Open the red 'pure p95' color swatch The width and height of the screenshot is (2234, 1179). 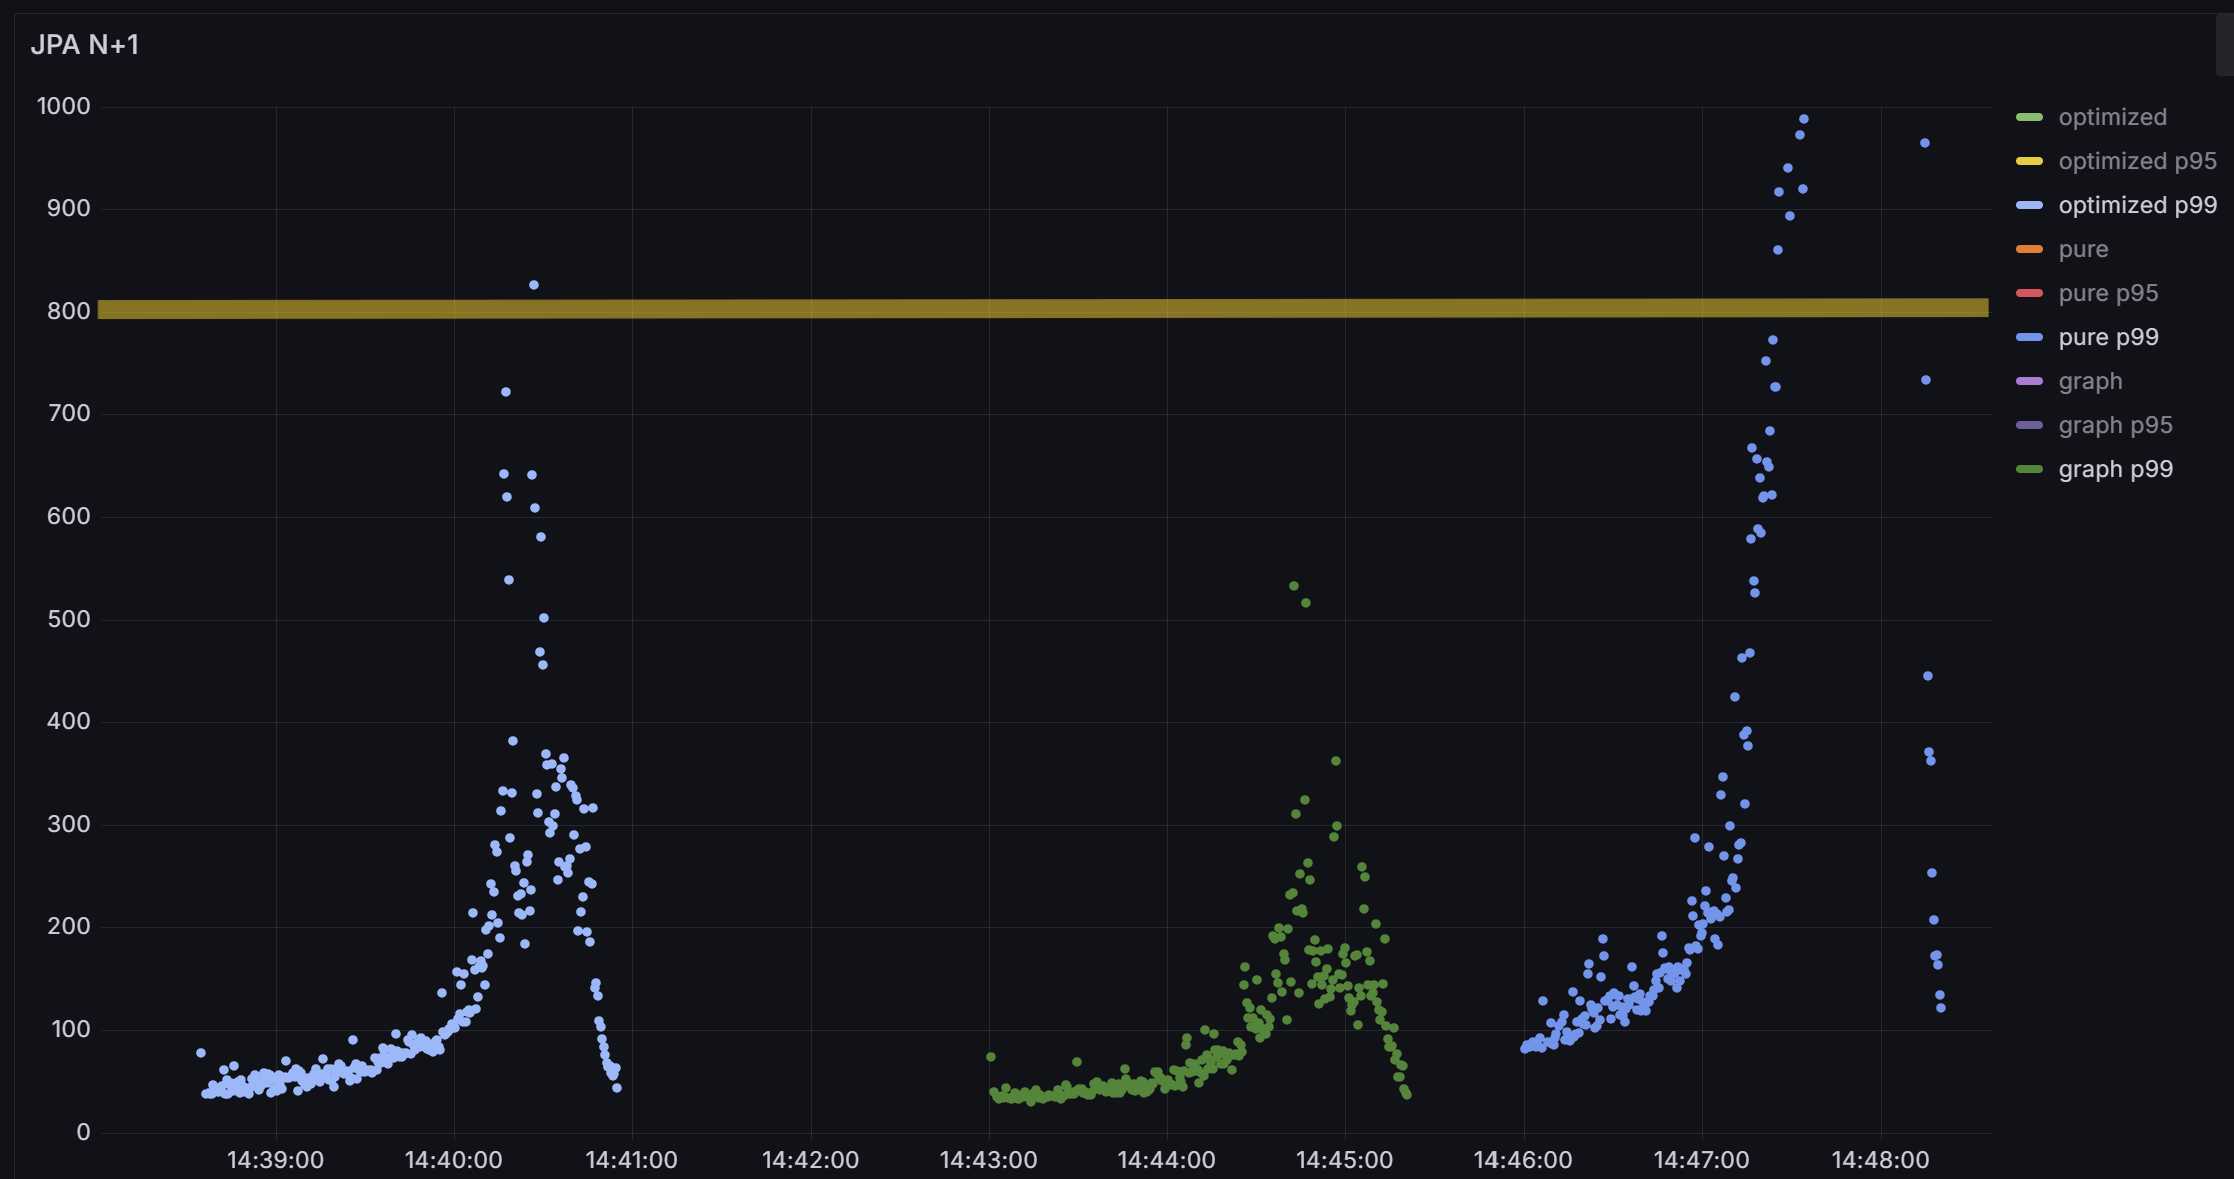[2029, 294]
